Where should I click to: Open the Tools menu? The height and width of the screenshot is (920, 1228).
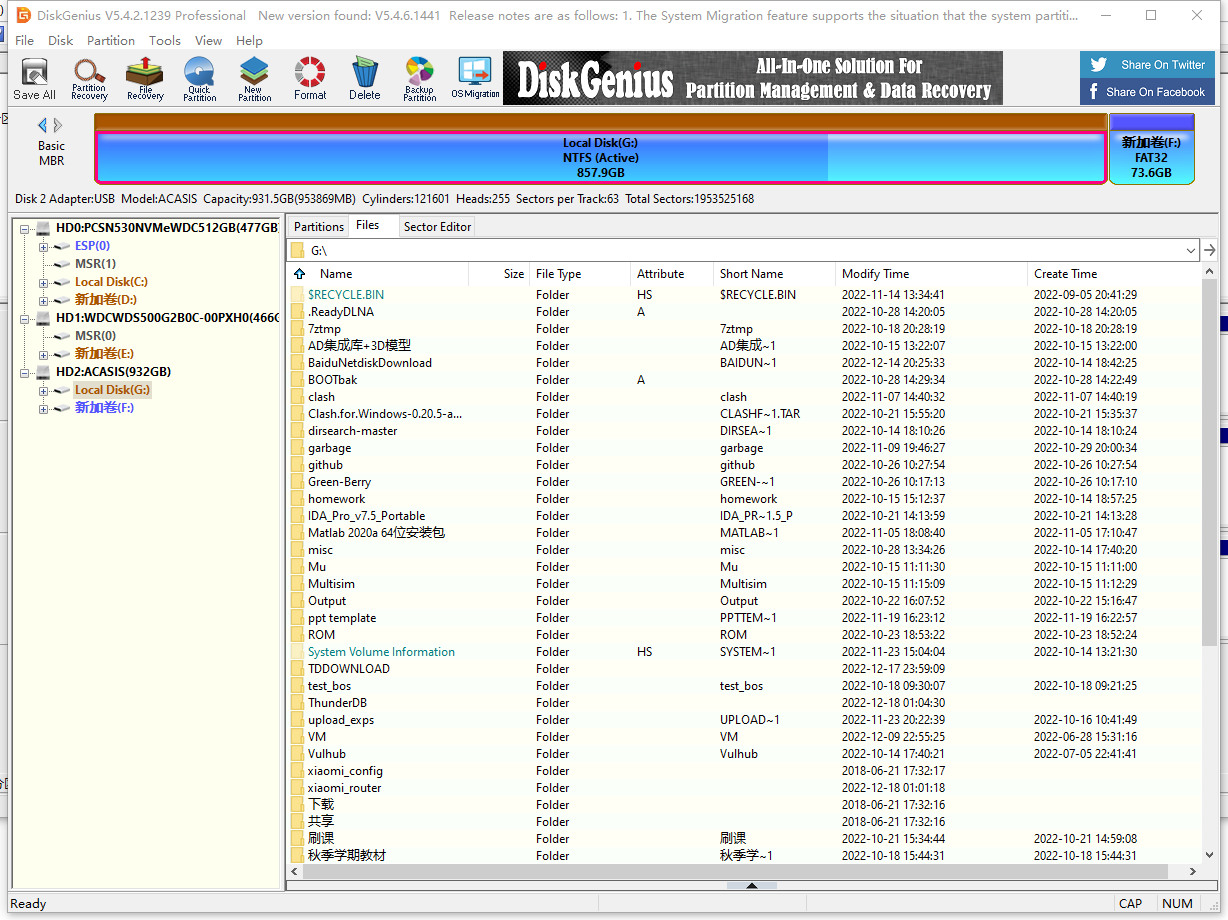[x=165, y=40]
